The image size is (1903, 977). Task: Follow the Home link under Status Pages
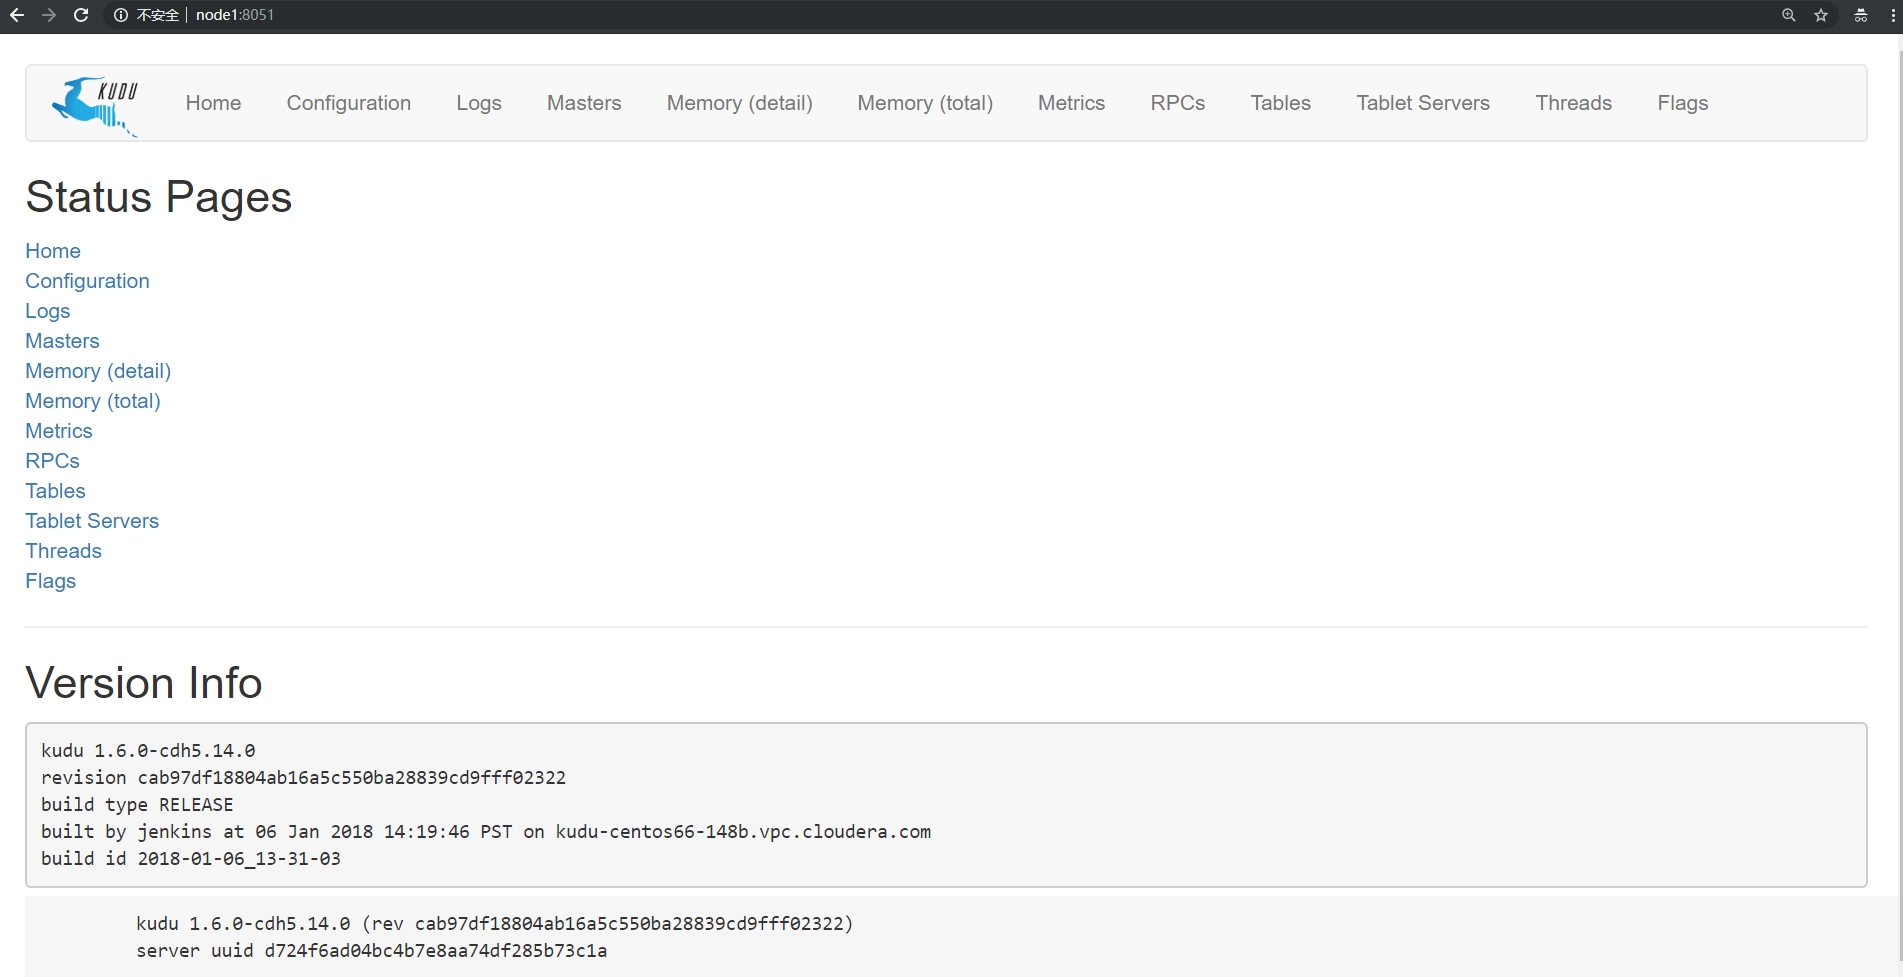click(53, 251)
